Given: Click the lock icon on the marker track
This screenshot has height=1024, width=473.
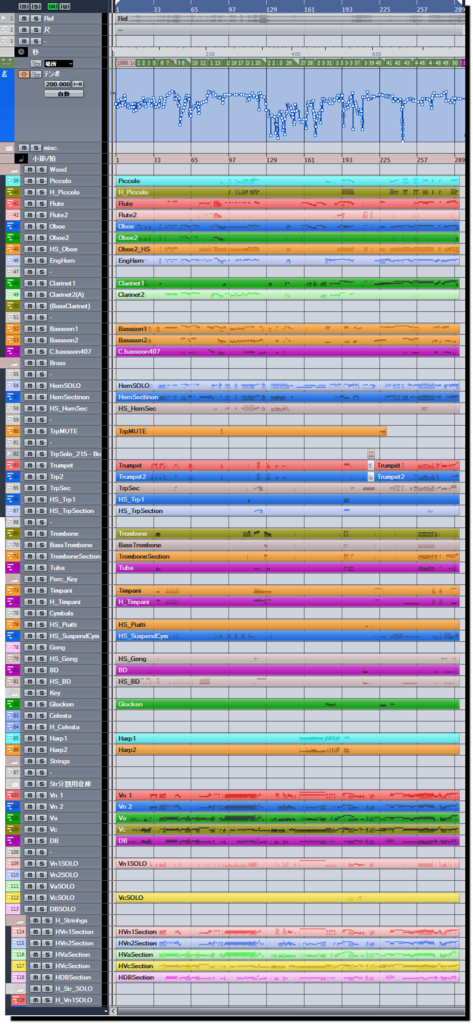Looking at the screenshot, I should [34, 63].
